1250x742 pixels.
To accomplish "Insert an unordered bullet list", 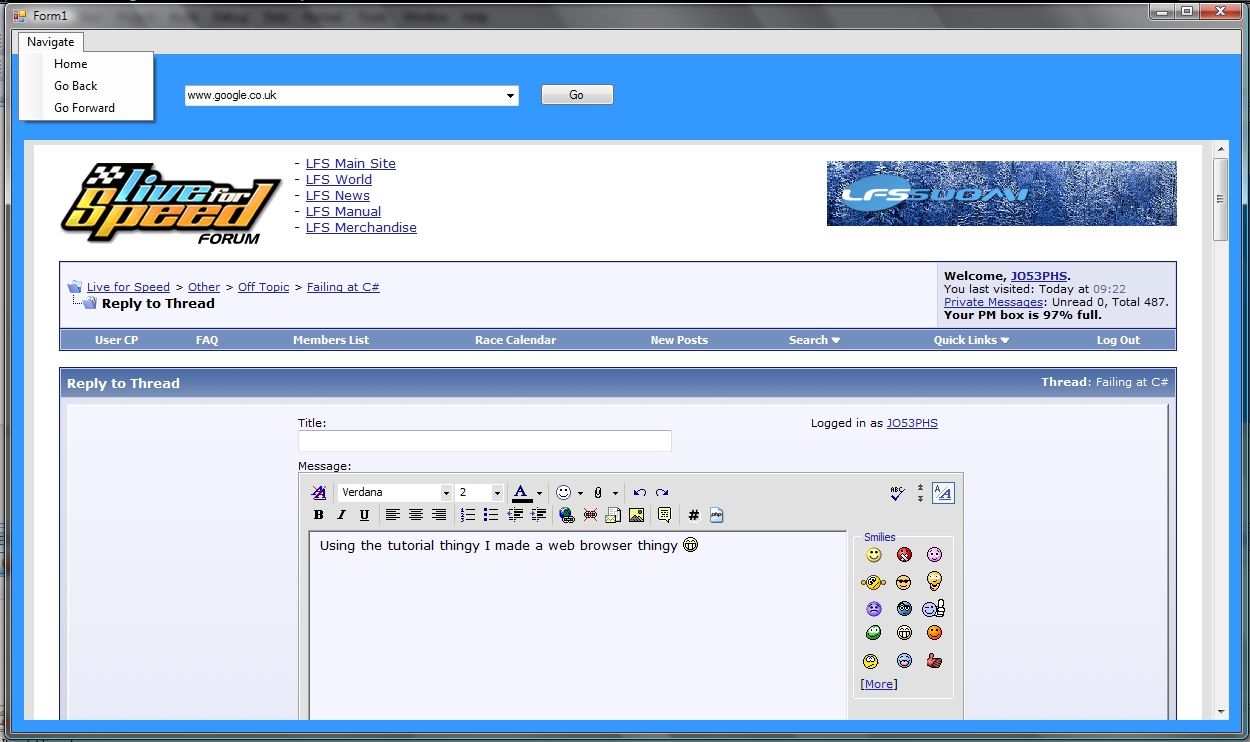I will pyautogui.click(x=491, y=515).
